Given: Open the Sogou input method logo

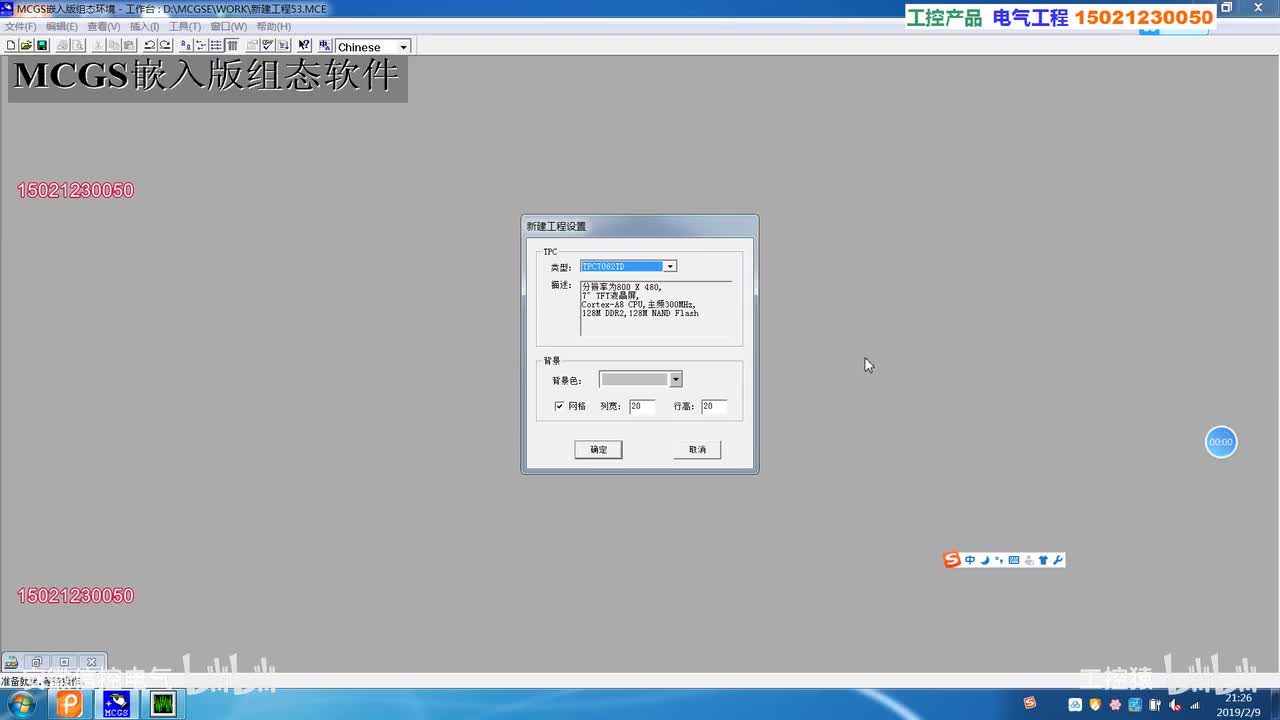Looking at the screenshot, I should tap(952, 560).
